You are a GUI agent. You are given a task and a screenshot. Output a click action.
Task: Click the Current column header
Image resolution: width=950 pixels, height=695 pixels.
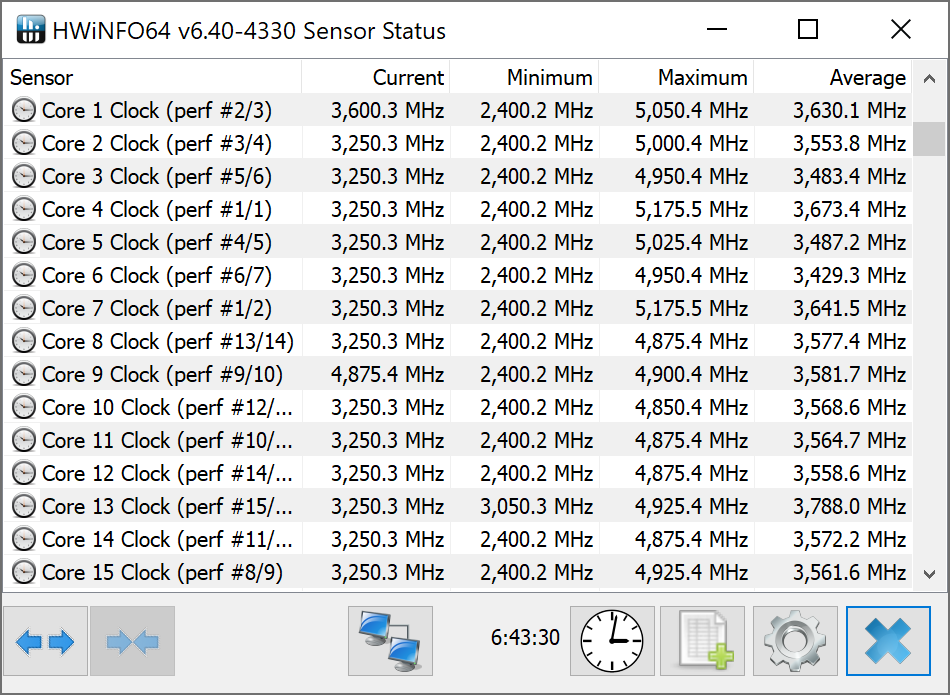click(x=376, y=78)
